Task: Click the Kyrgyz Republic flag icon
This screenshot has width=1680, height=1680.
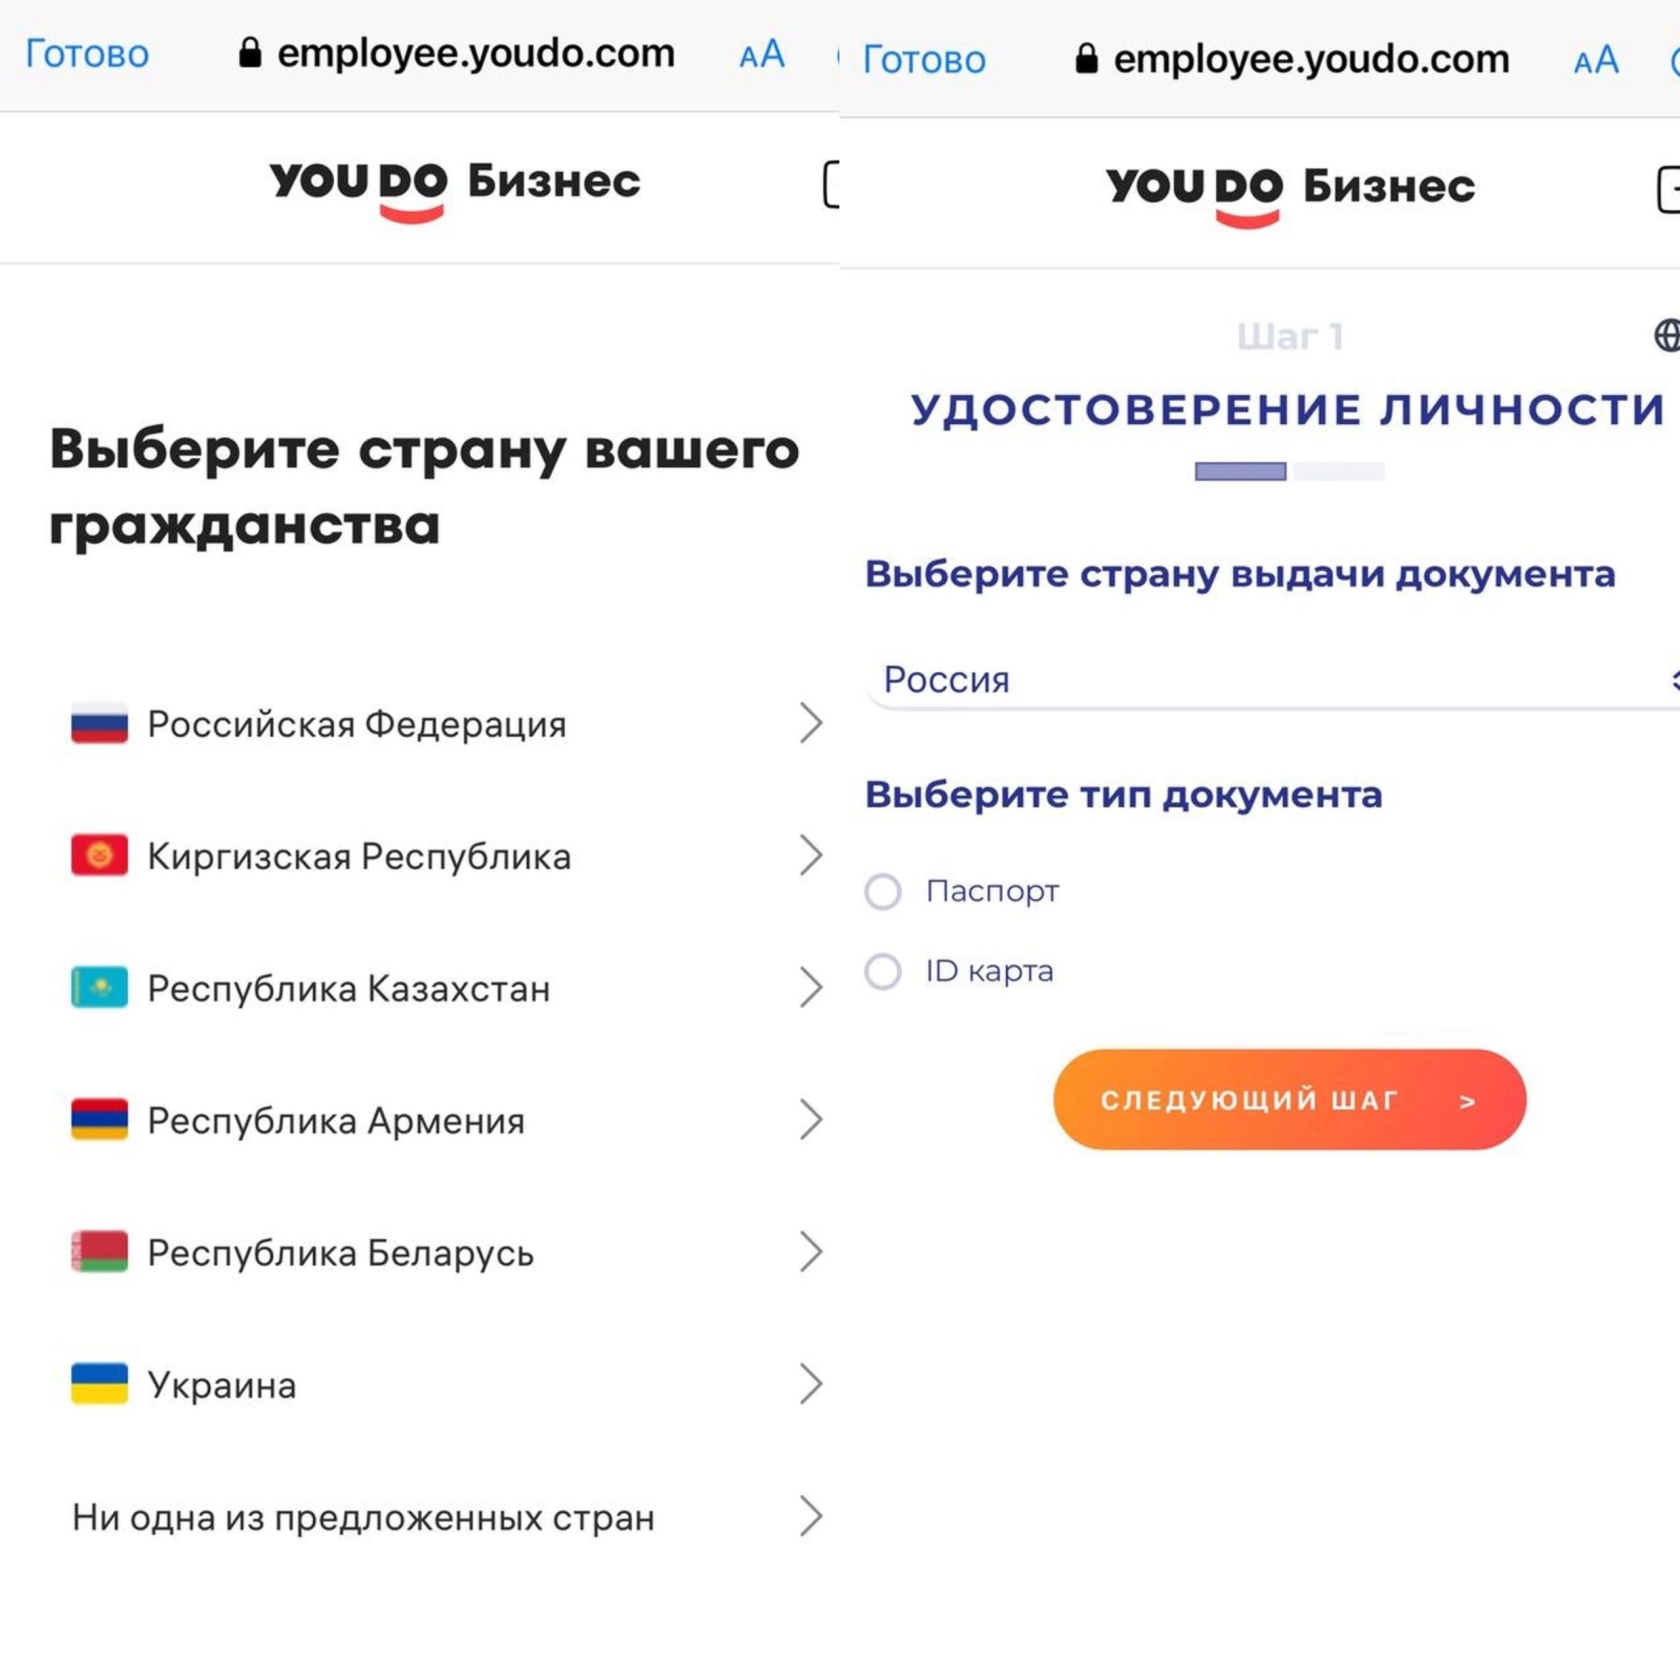Action: tap(99, 855)
